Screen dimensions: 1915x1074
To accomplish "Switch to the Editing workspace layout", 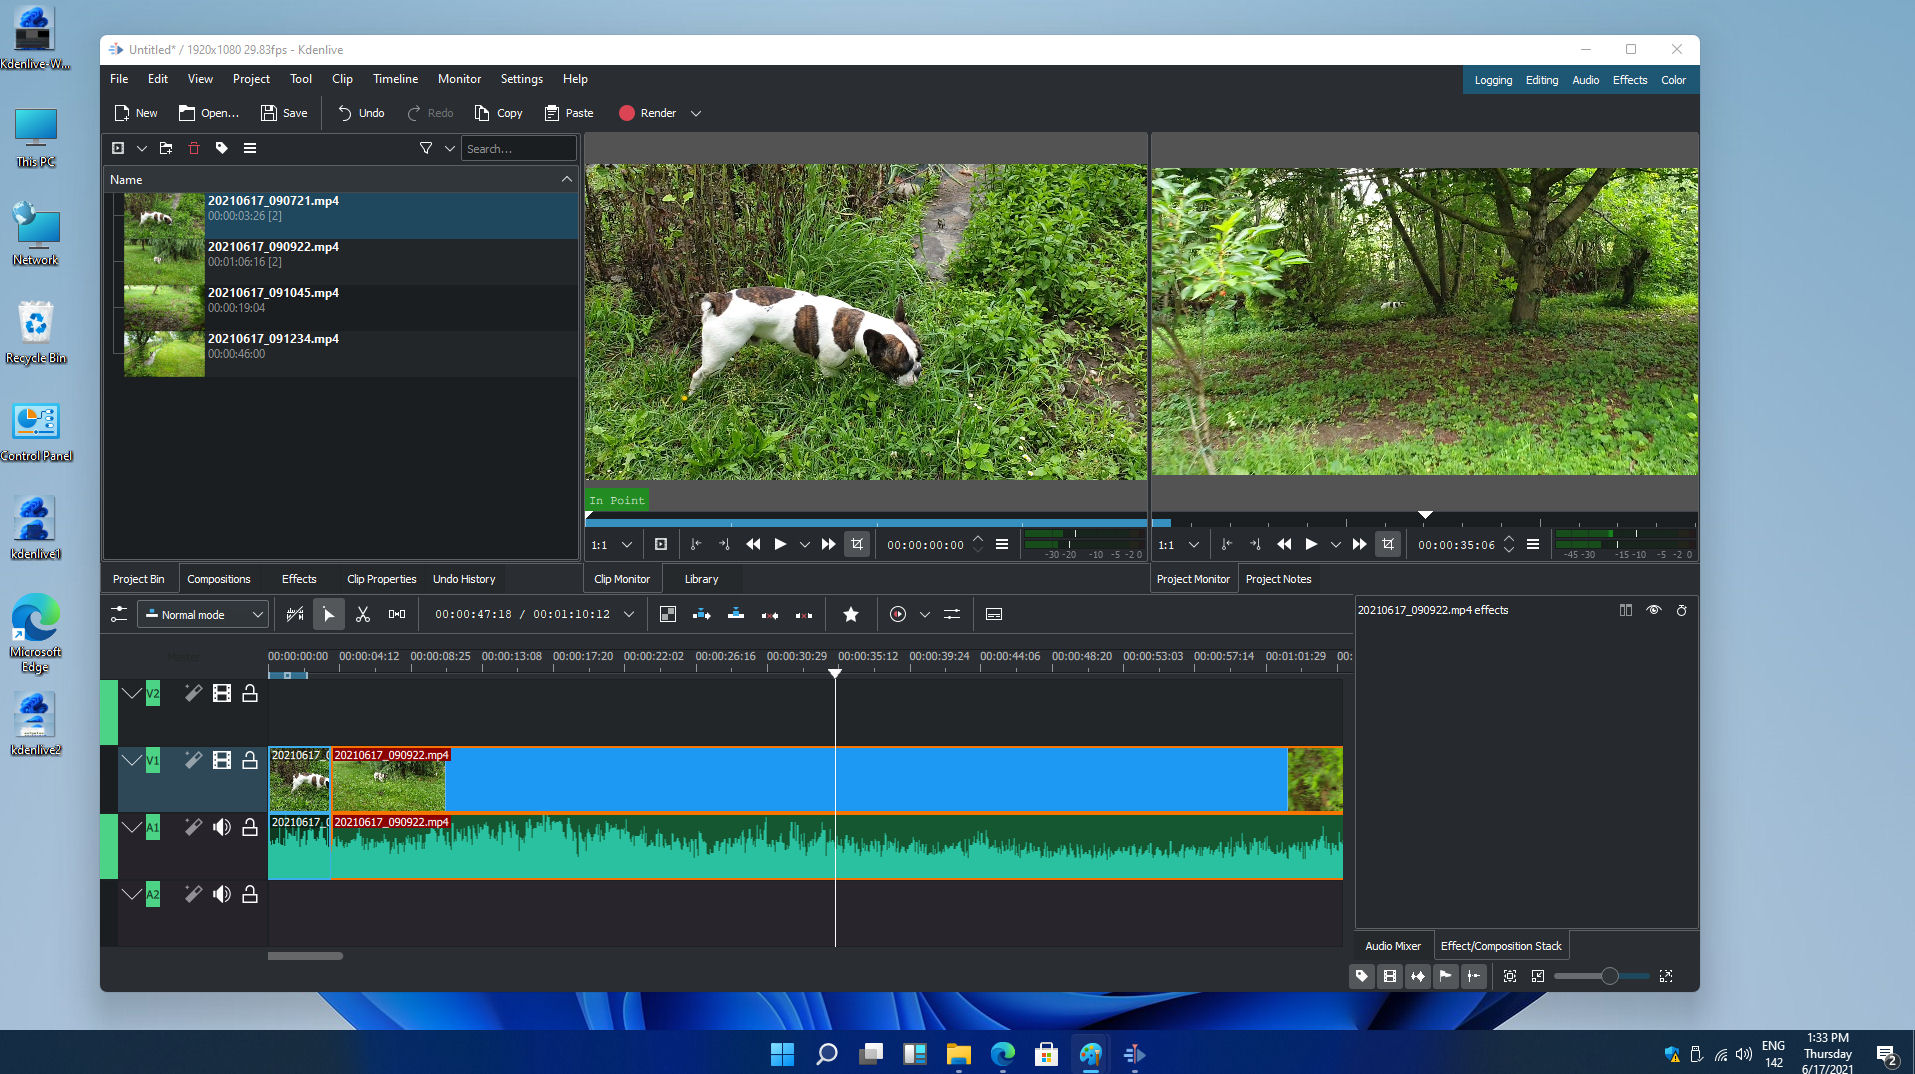I will 1541,80.
